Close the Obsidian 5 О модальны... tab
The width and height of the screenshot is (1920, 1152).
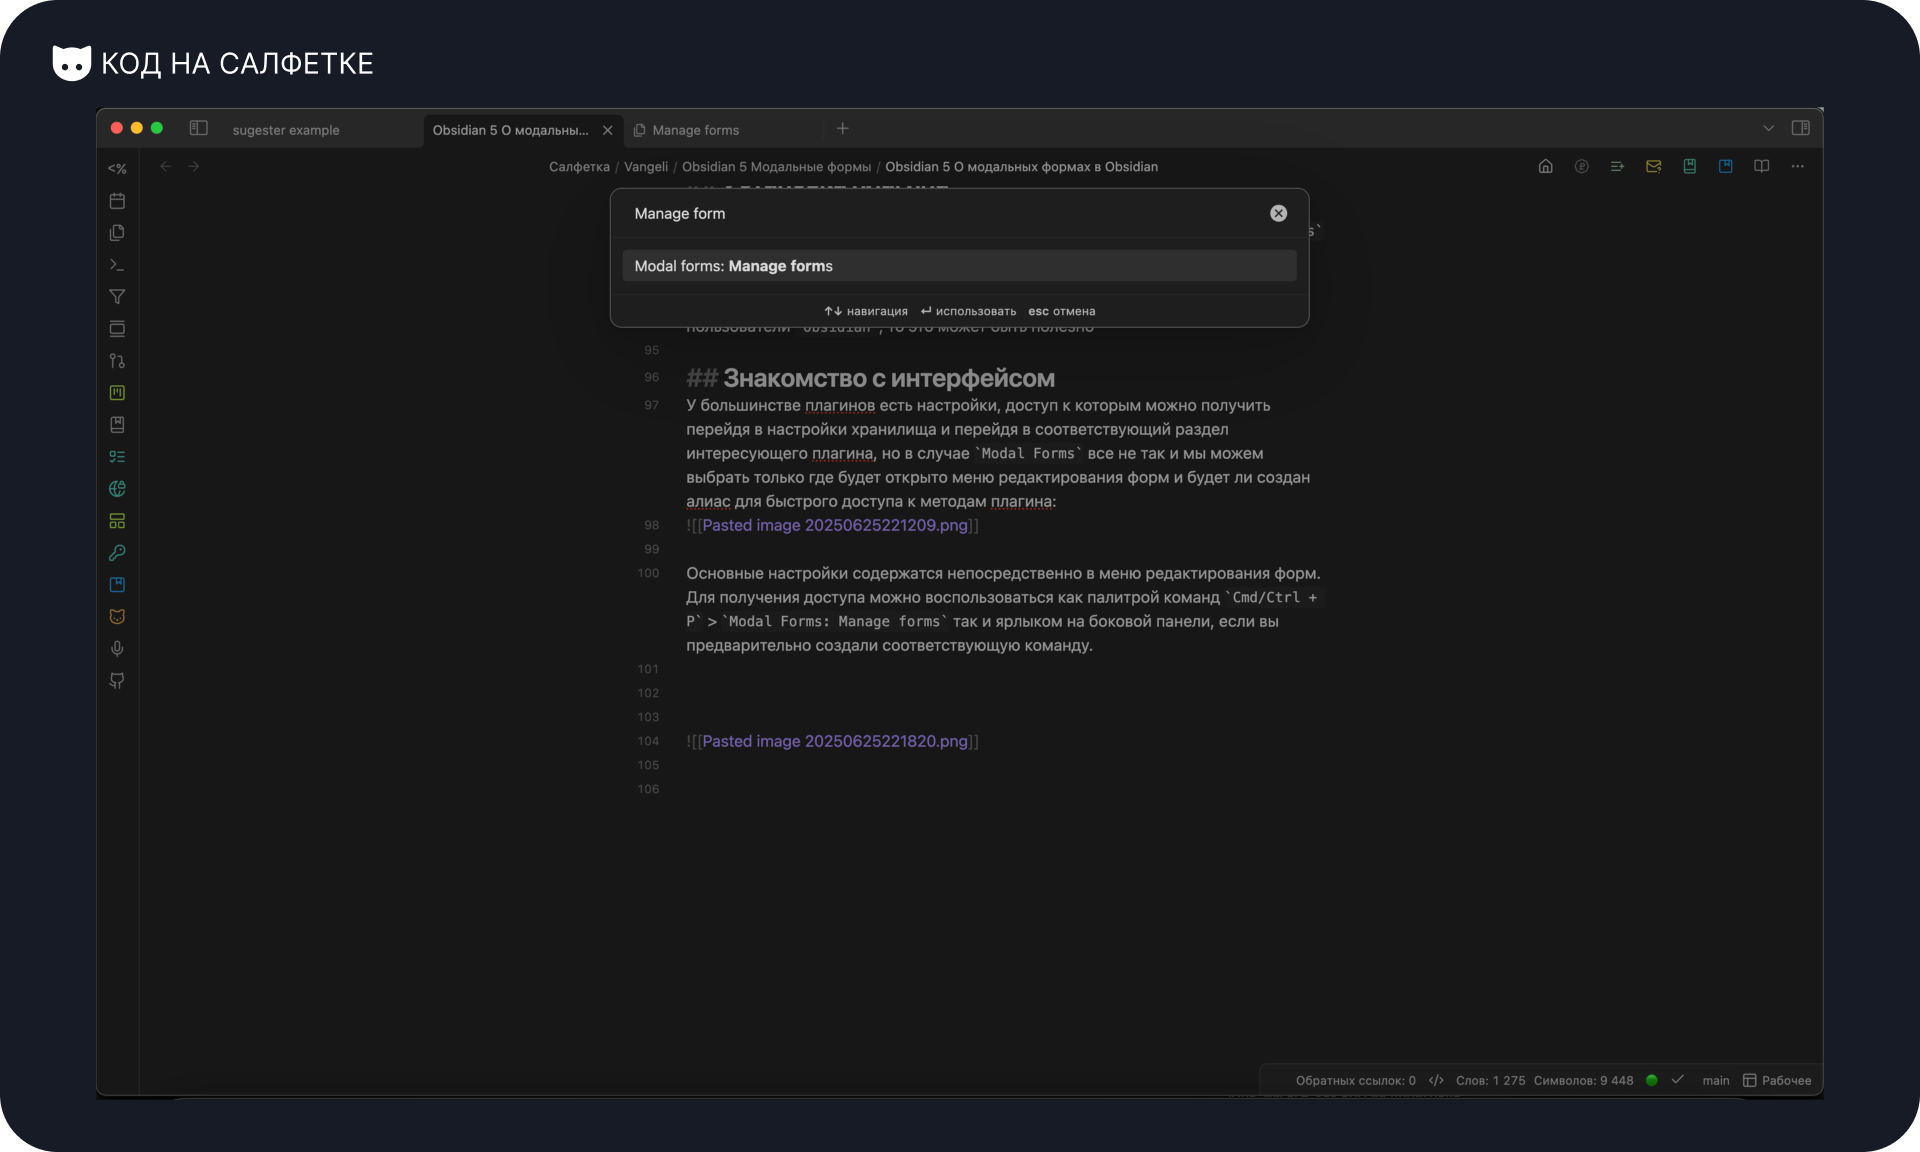607,130
